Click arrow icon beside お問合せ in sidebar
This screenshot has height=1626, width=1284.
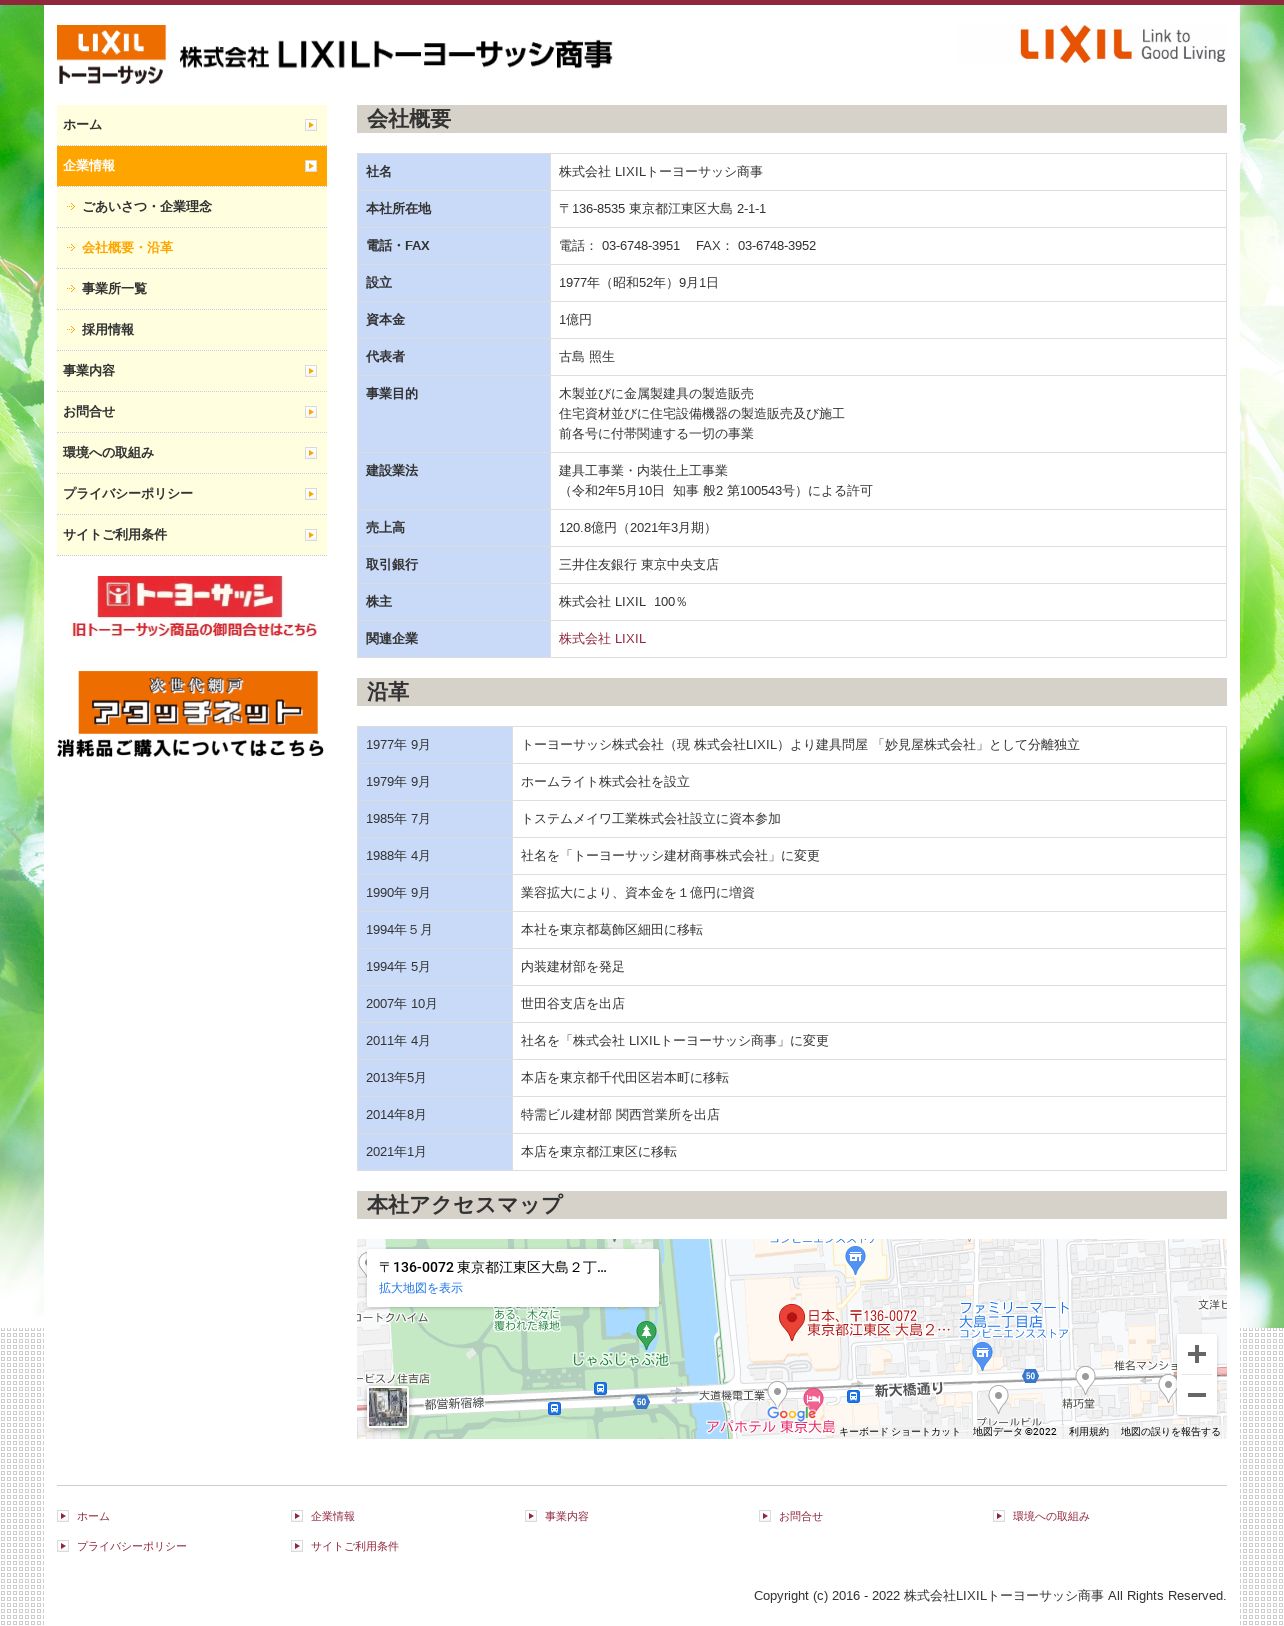311,412
